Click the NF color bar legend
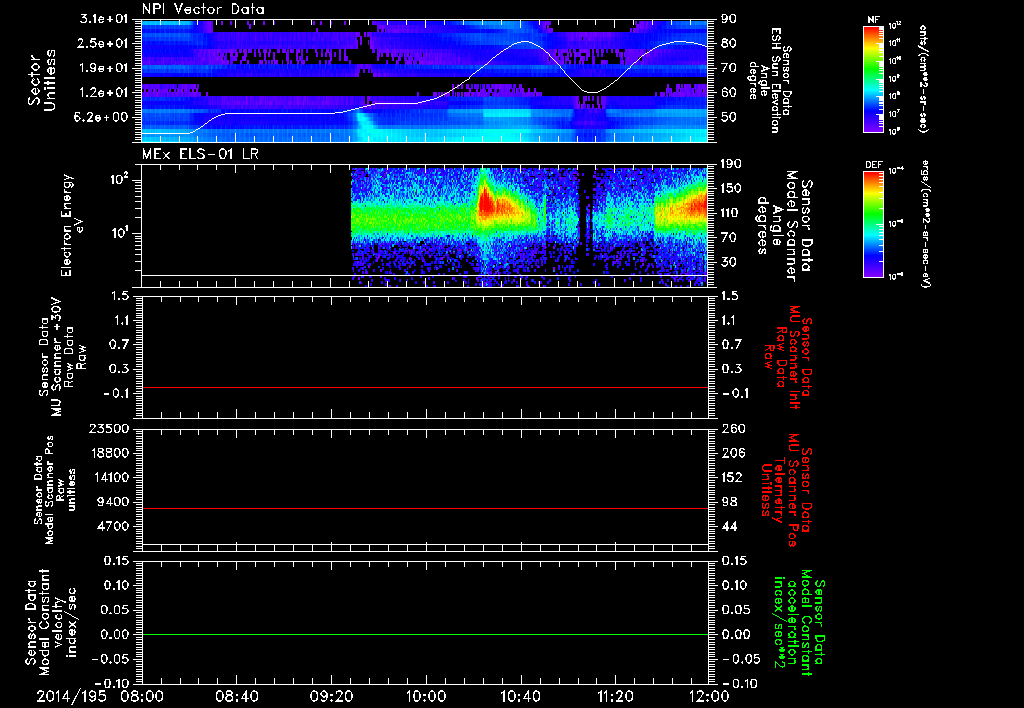 pyautogui.click(x=874, y=78)
